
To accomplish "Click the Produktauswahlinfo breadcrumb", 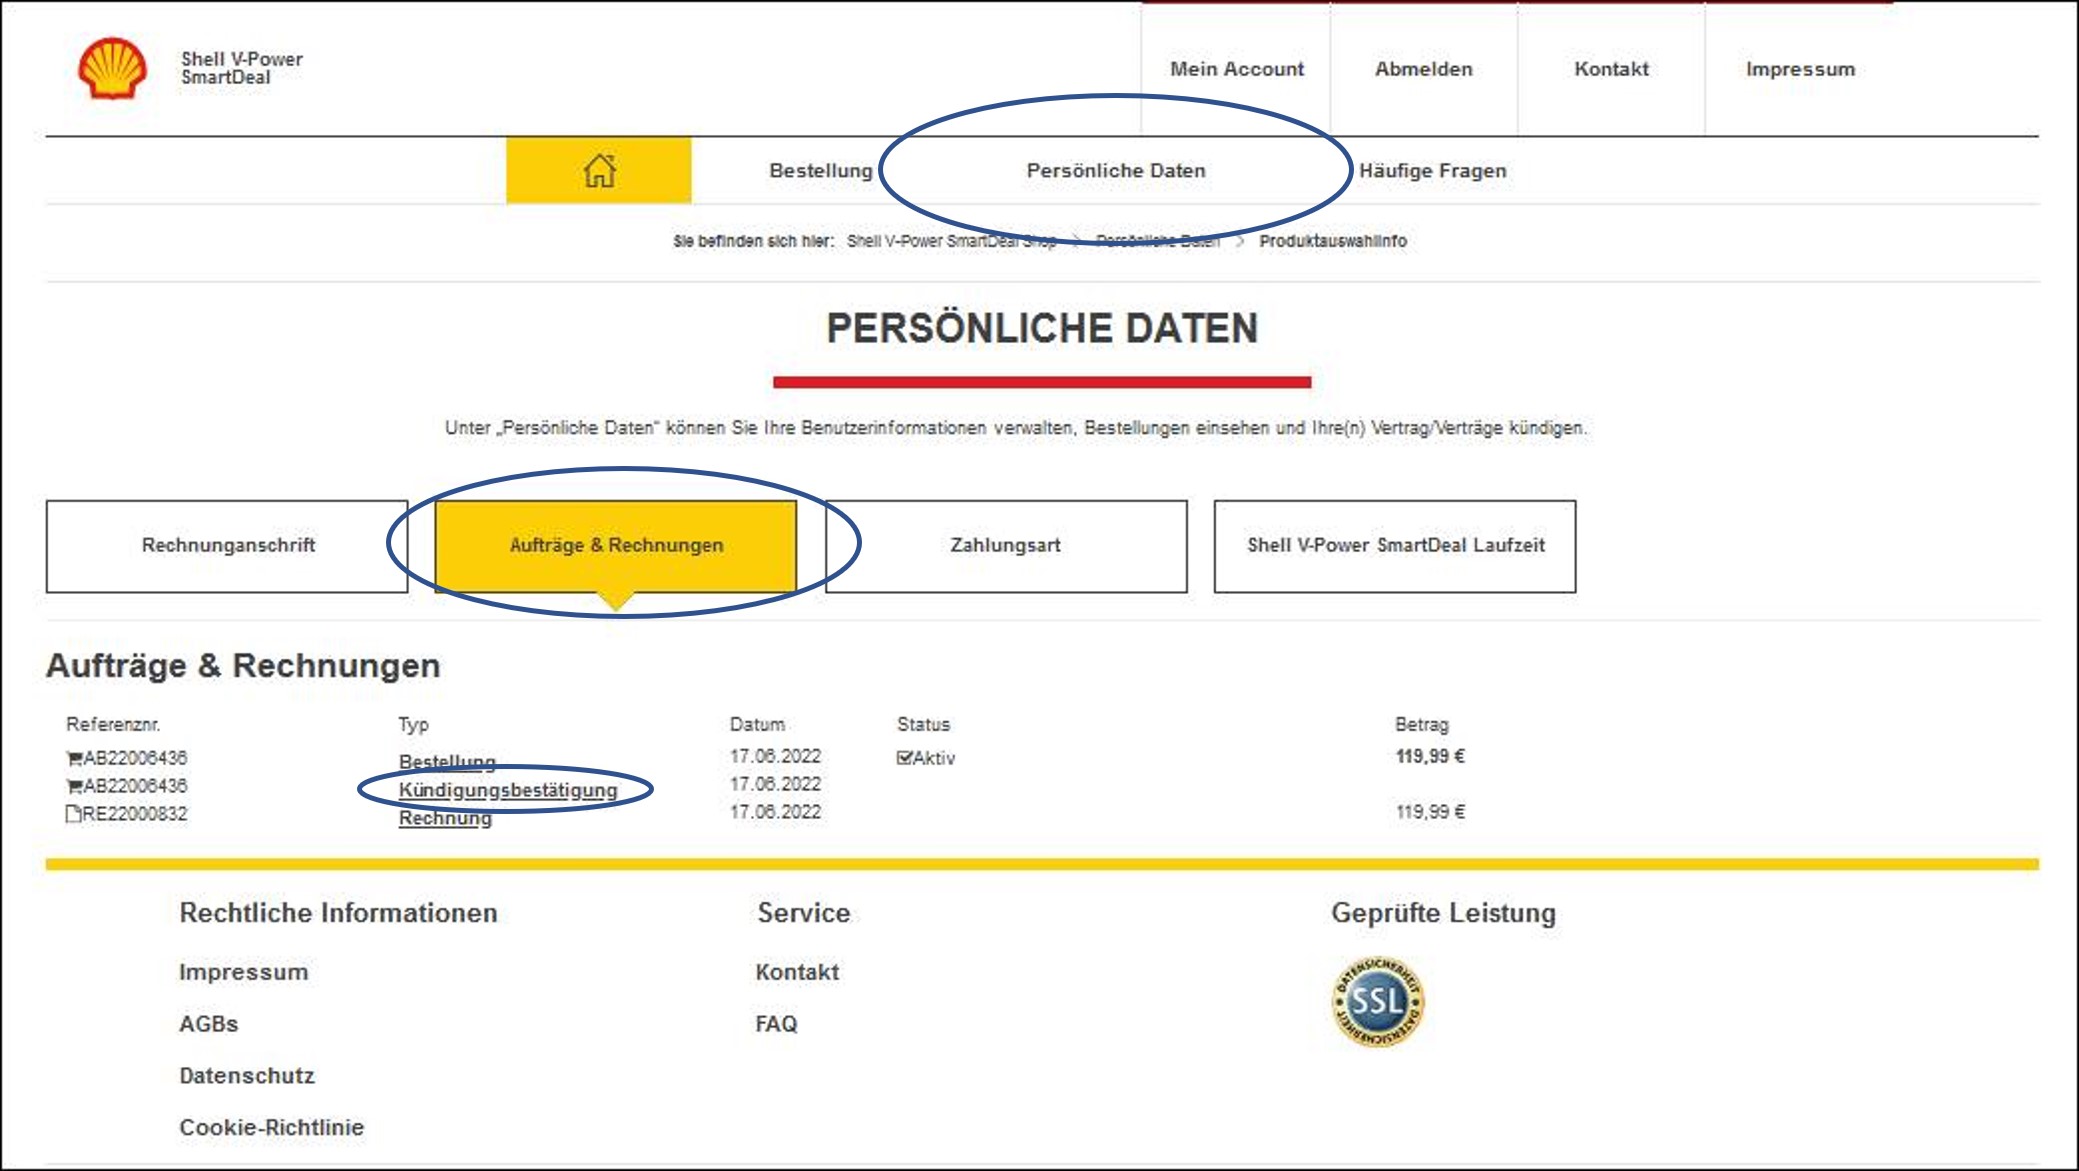I will click(x=1333, y=241).
